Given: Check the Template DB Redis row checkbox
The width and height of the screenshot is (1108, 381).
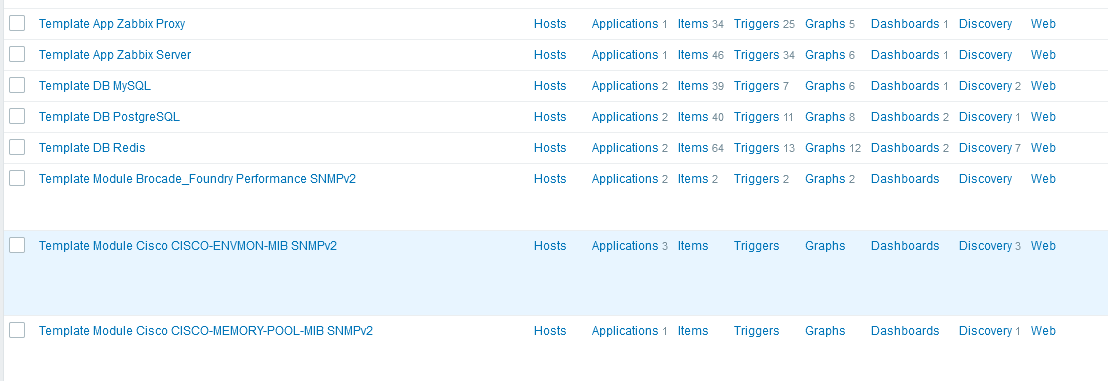Looking at the screenshot, I should click(17, 147).
